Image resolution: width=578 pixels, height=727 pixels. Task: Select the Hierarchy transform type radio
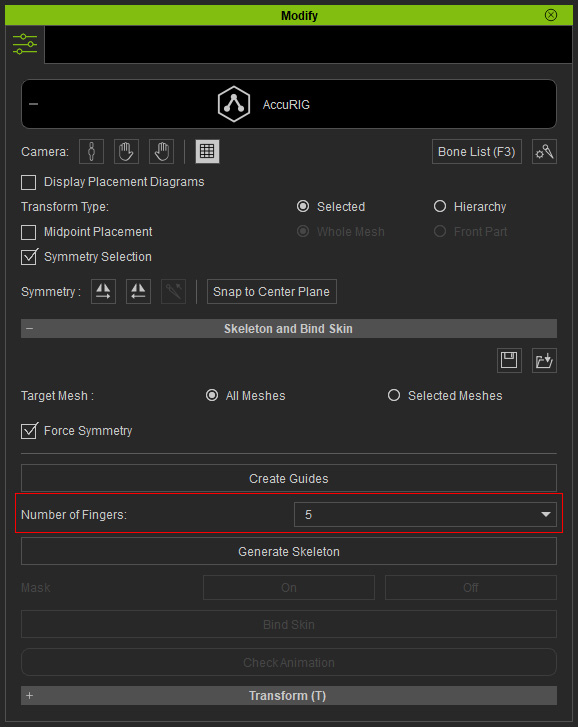click(440, 206)
